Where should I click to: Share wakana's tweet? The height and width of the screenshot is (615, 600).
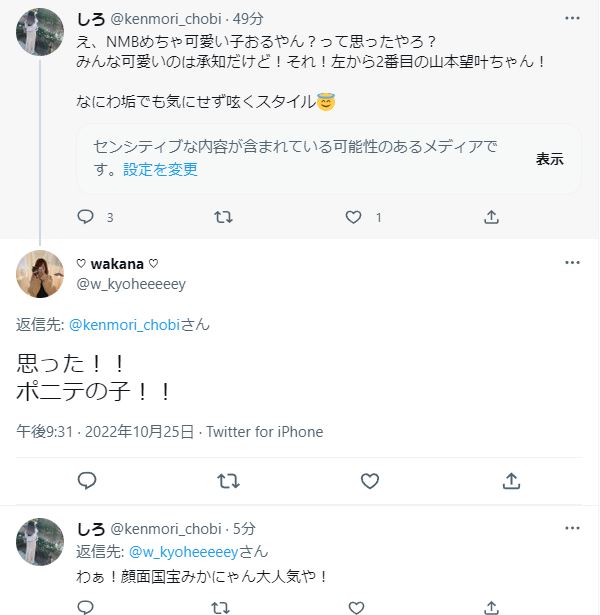511,481
